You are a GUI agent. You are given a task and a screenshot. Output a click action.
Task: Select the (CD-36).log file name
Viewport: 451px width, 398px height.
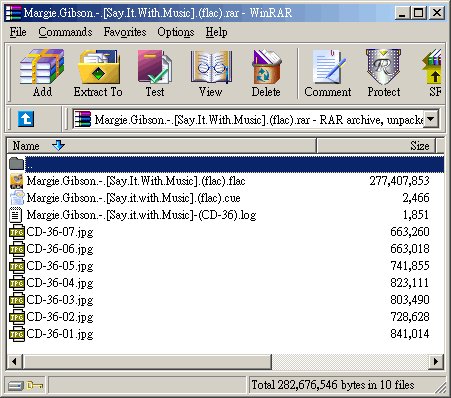point(141,215)
